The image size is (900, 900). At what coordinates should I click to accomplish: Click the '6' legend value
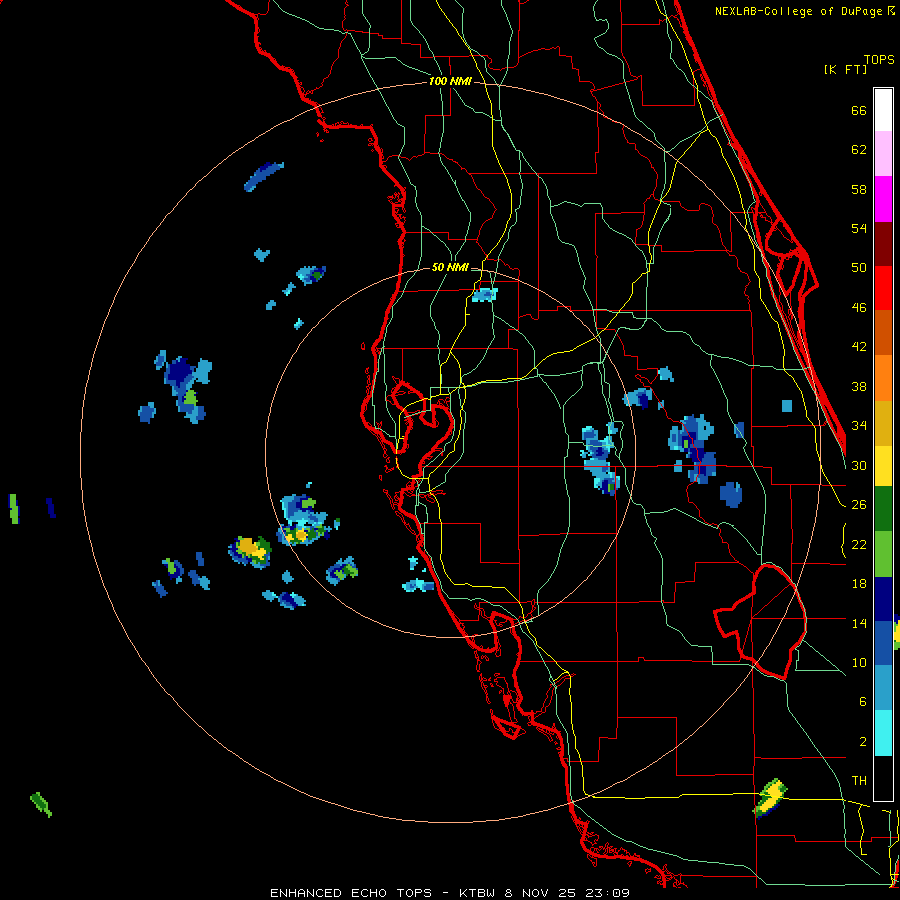(863, 701)
